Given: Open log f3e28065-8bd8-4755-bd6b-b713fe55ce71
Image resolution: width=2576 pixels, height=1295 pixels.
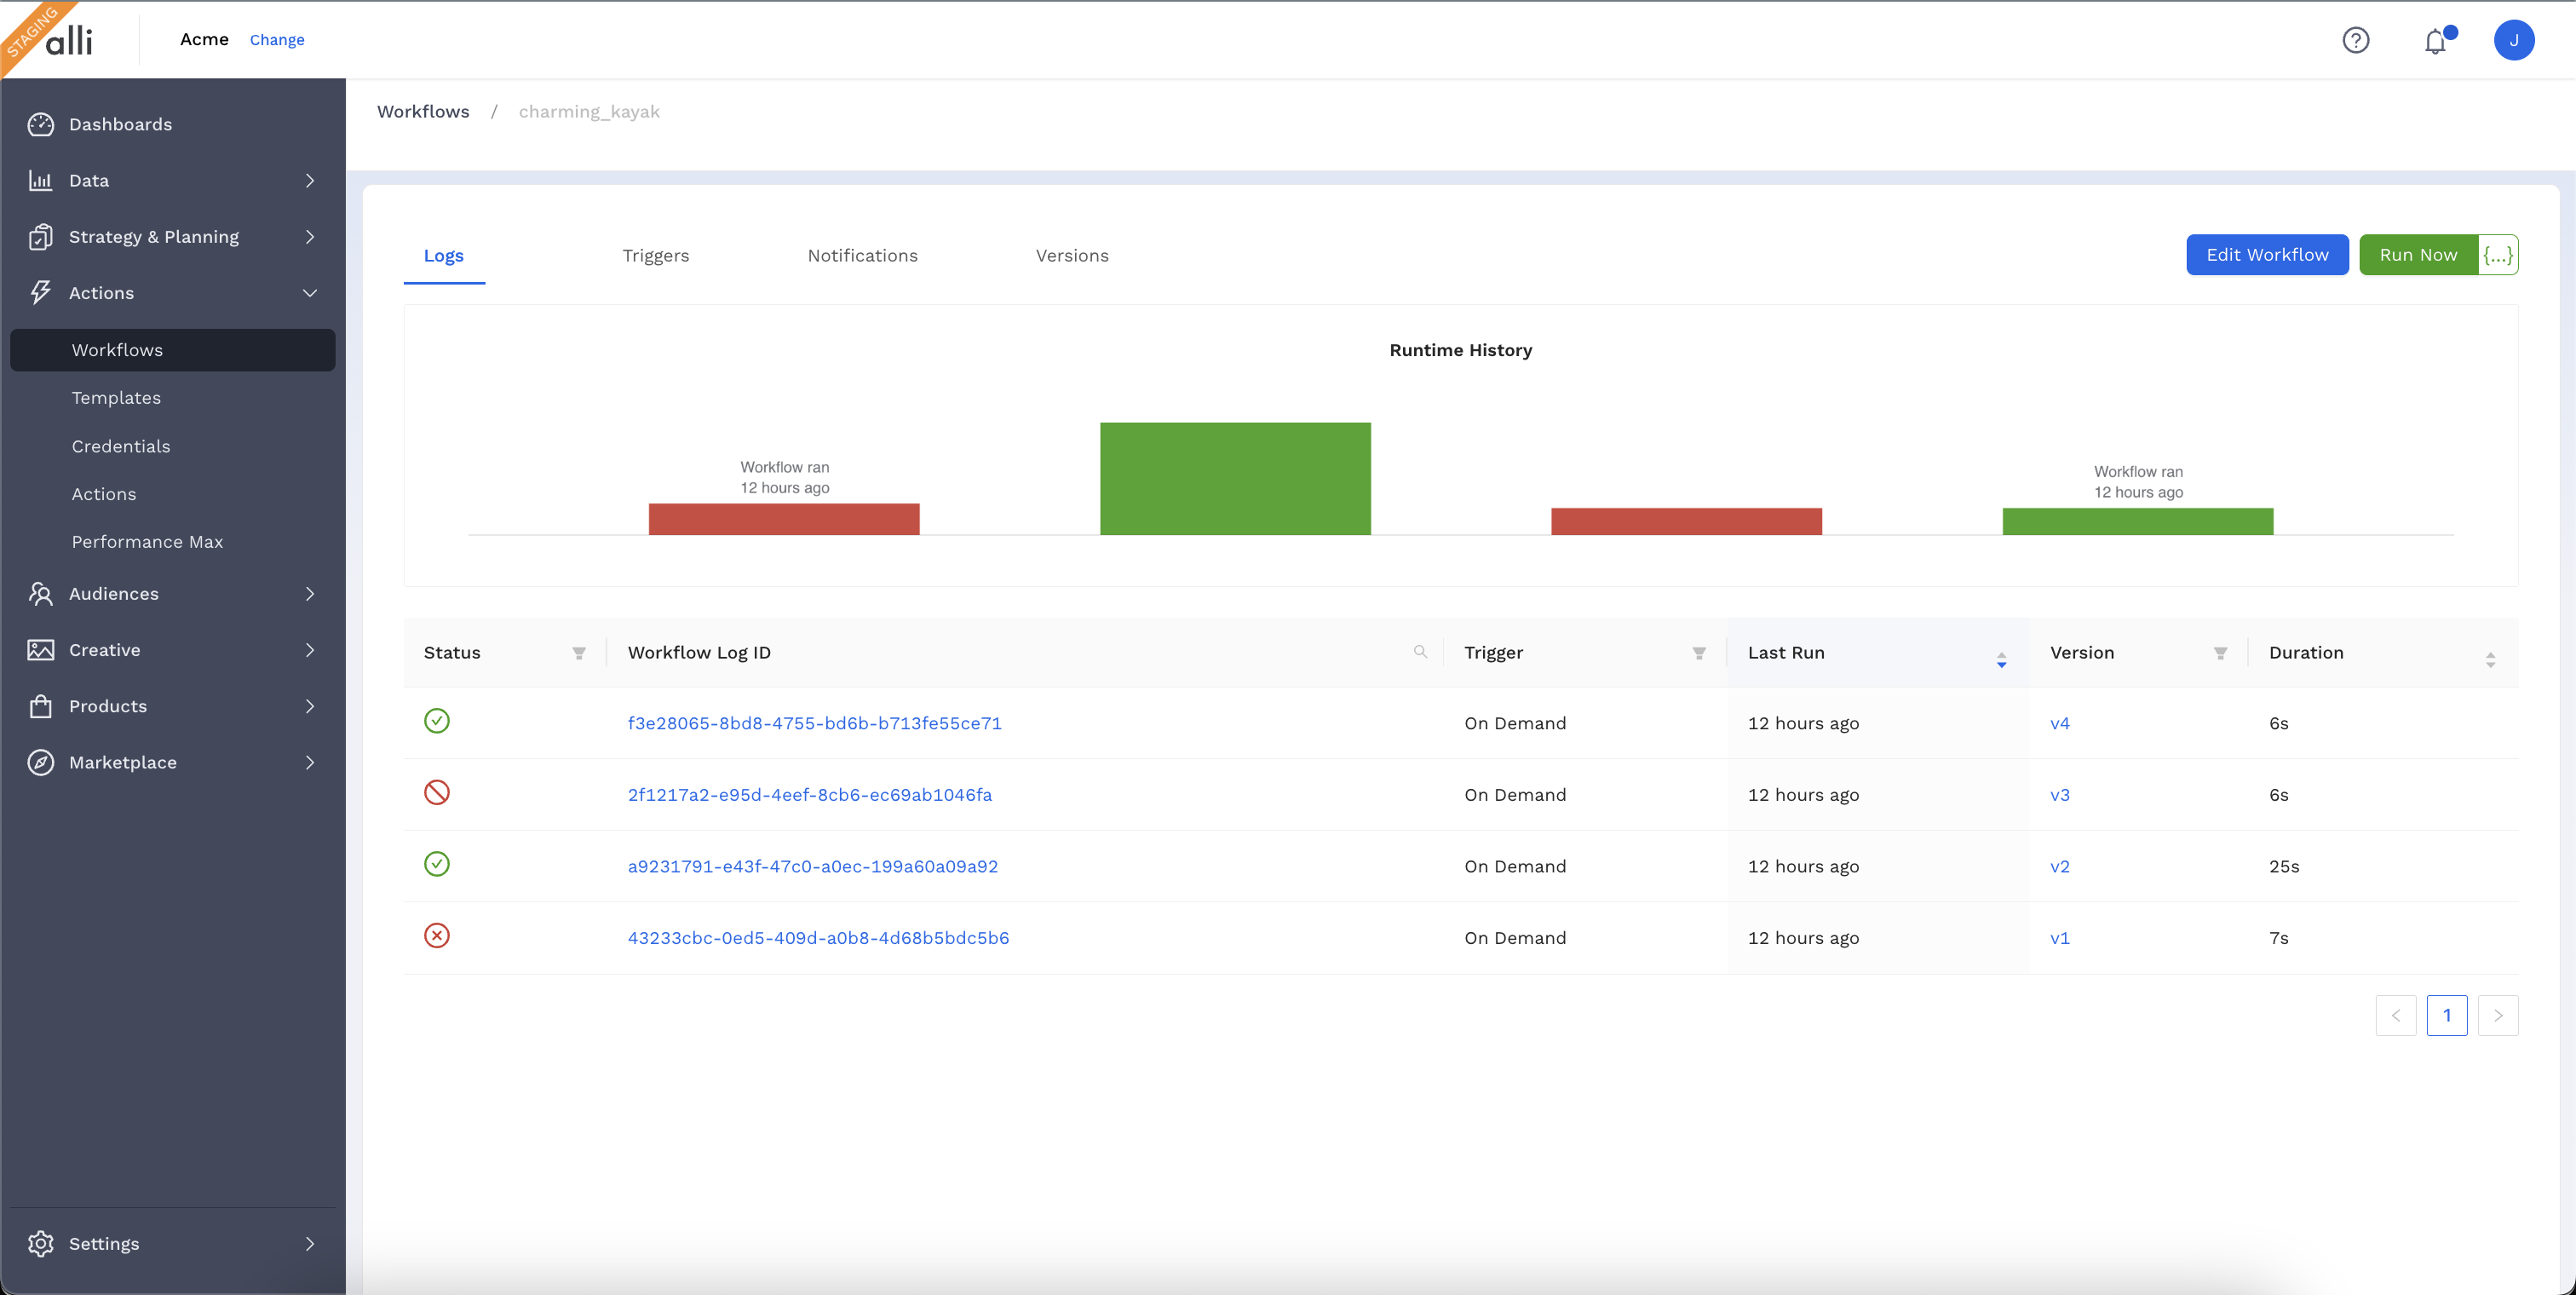Looking at the screenshot, I should click(x=814, y=723).
